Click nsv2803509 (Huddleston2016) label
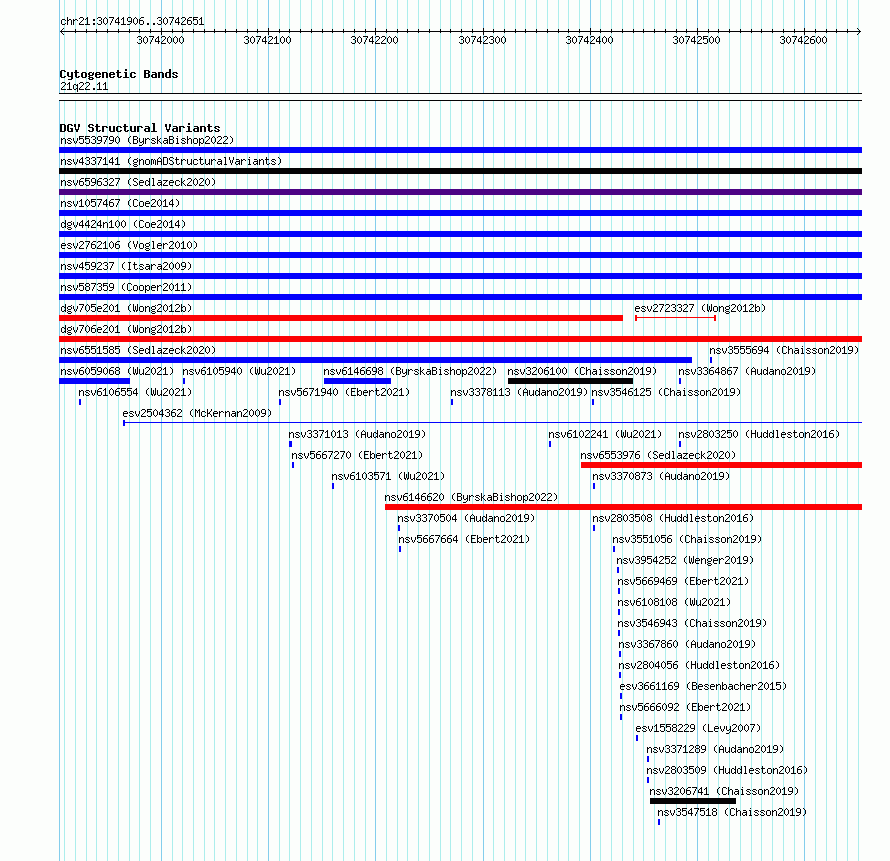Viewport: 890px width, 861px height. (x=727, y=770)
